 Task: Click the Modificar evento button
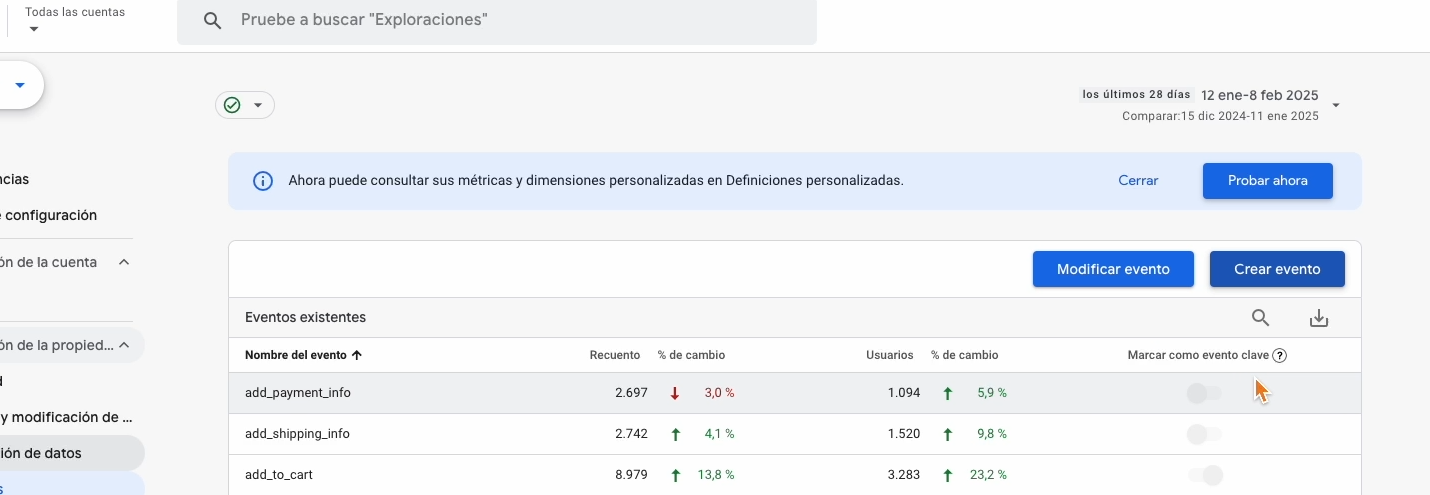click(x=1113, y=269)
